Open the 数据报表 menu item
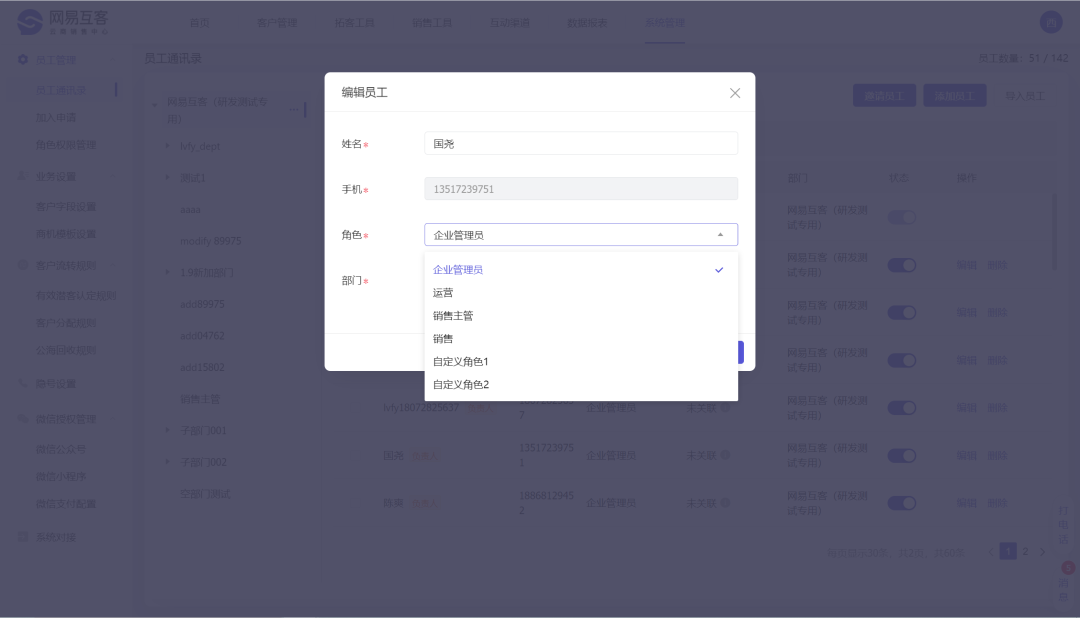 click(x=587, y=22)
